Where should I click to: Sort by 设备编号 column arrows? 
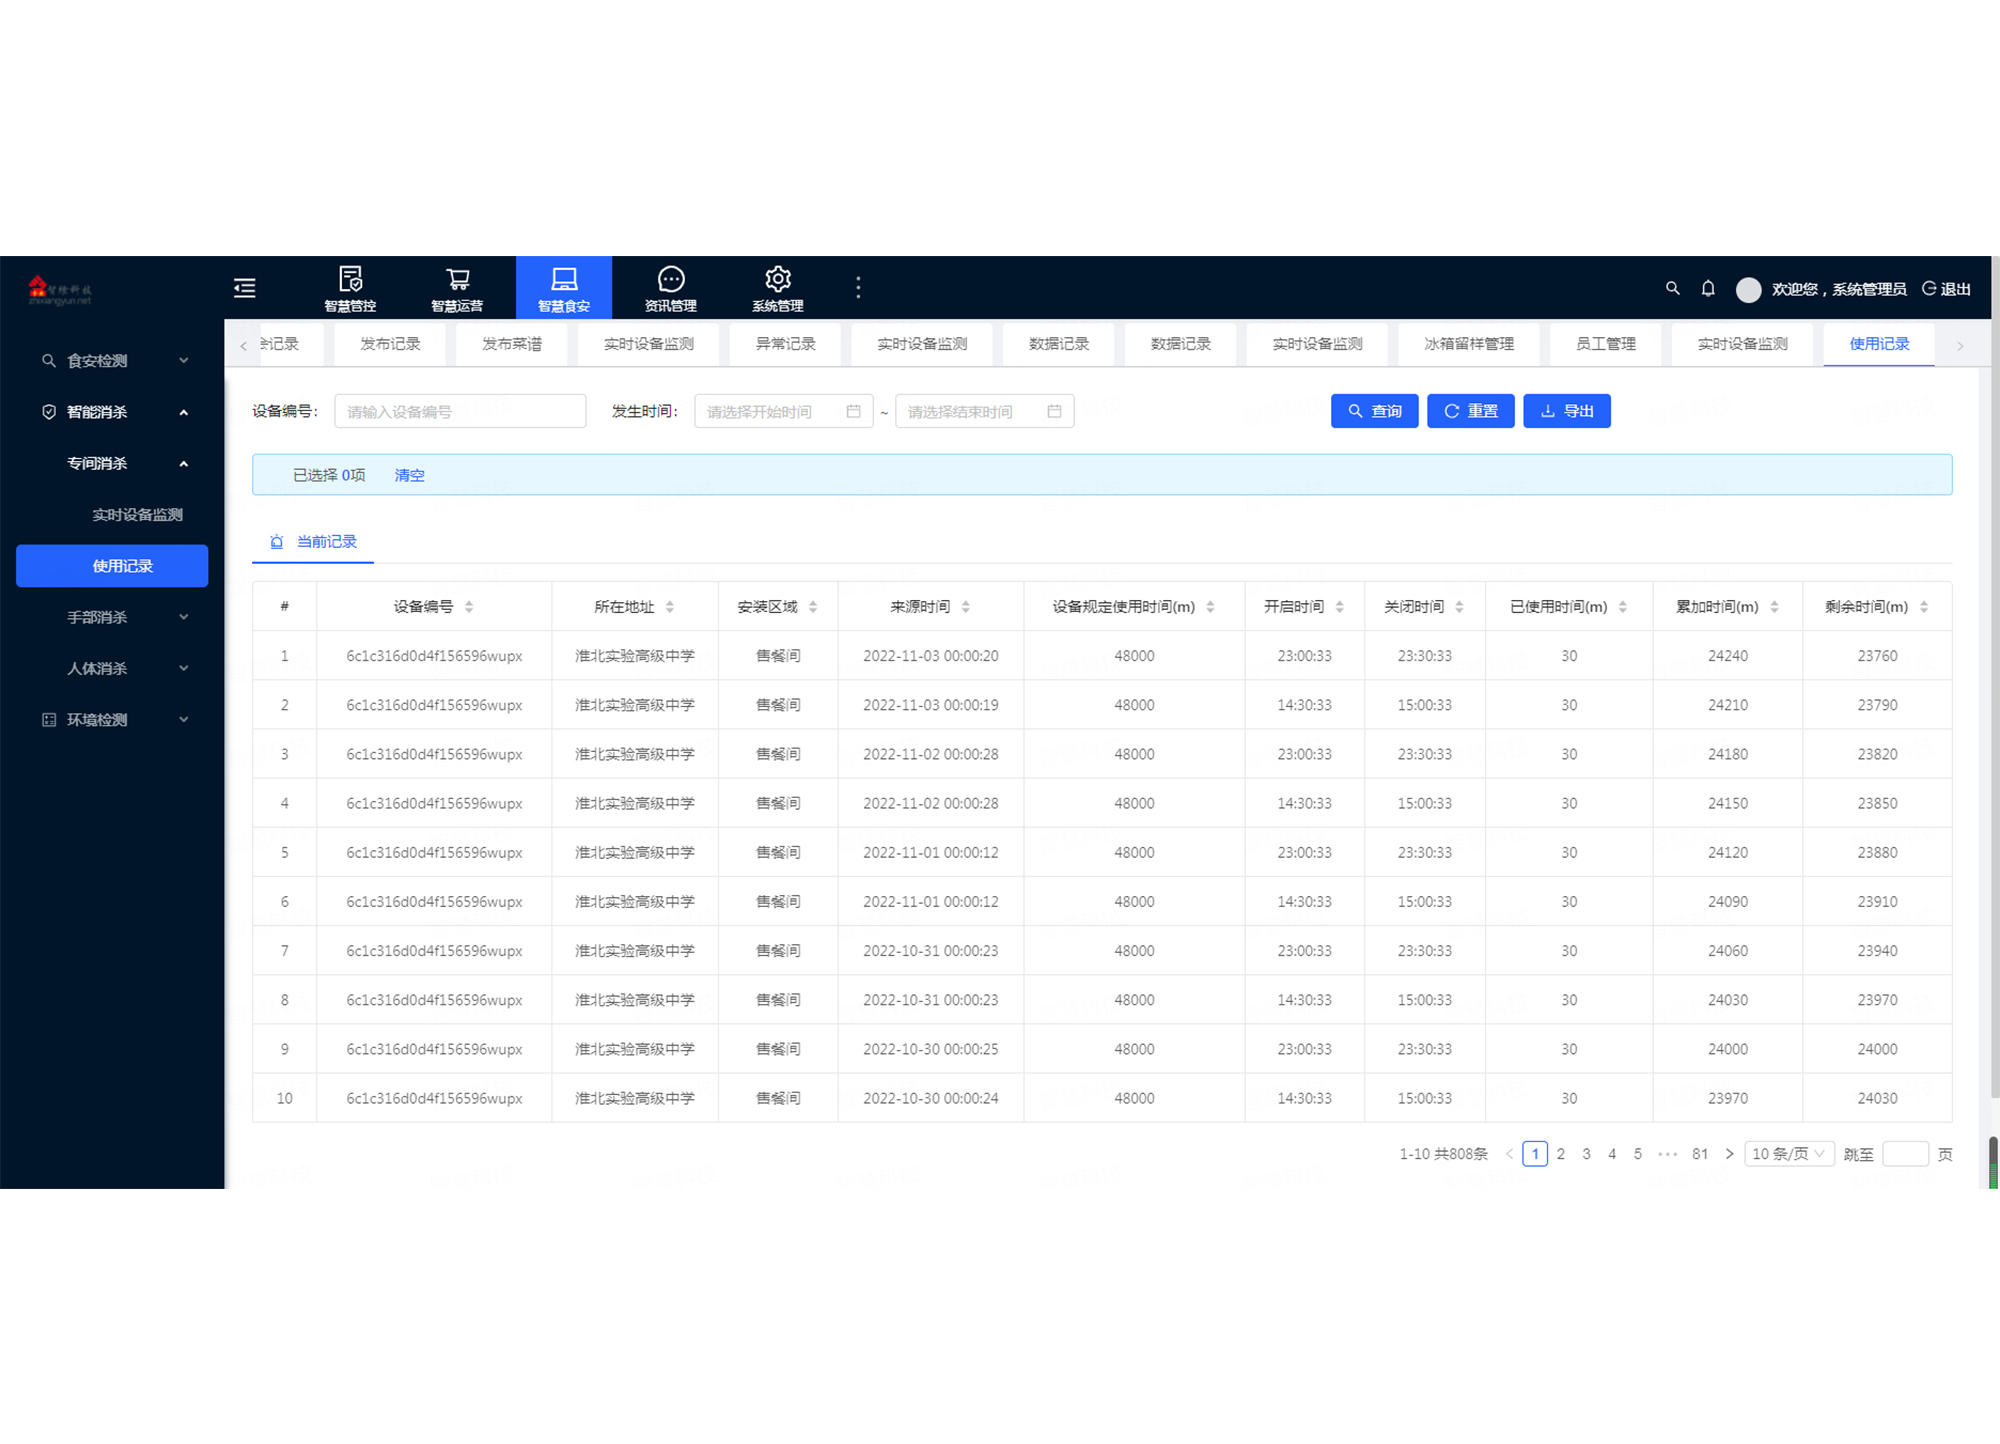[x=469, y=607]
